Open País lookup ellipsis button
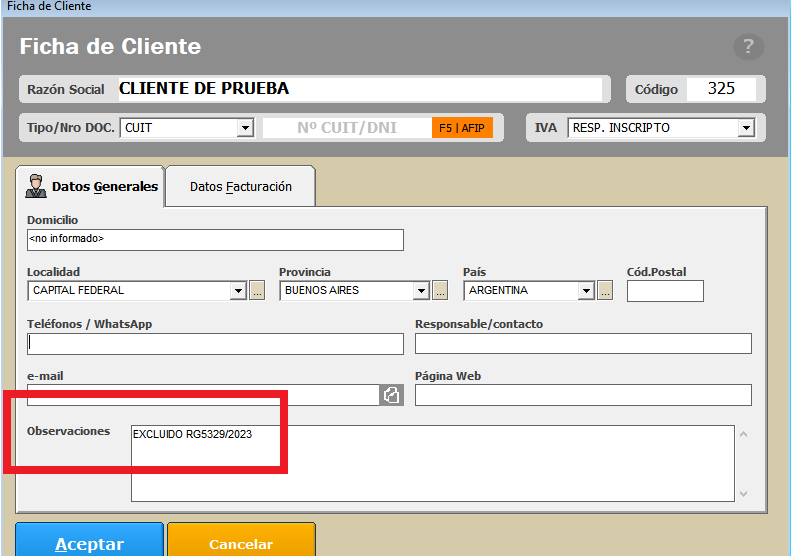Screen dimensions: 791x556 point(605,291)
